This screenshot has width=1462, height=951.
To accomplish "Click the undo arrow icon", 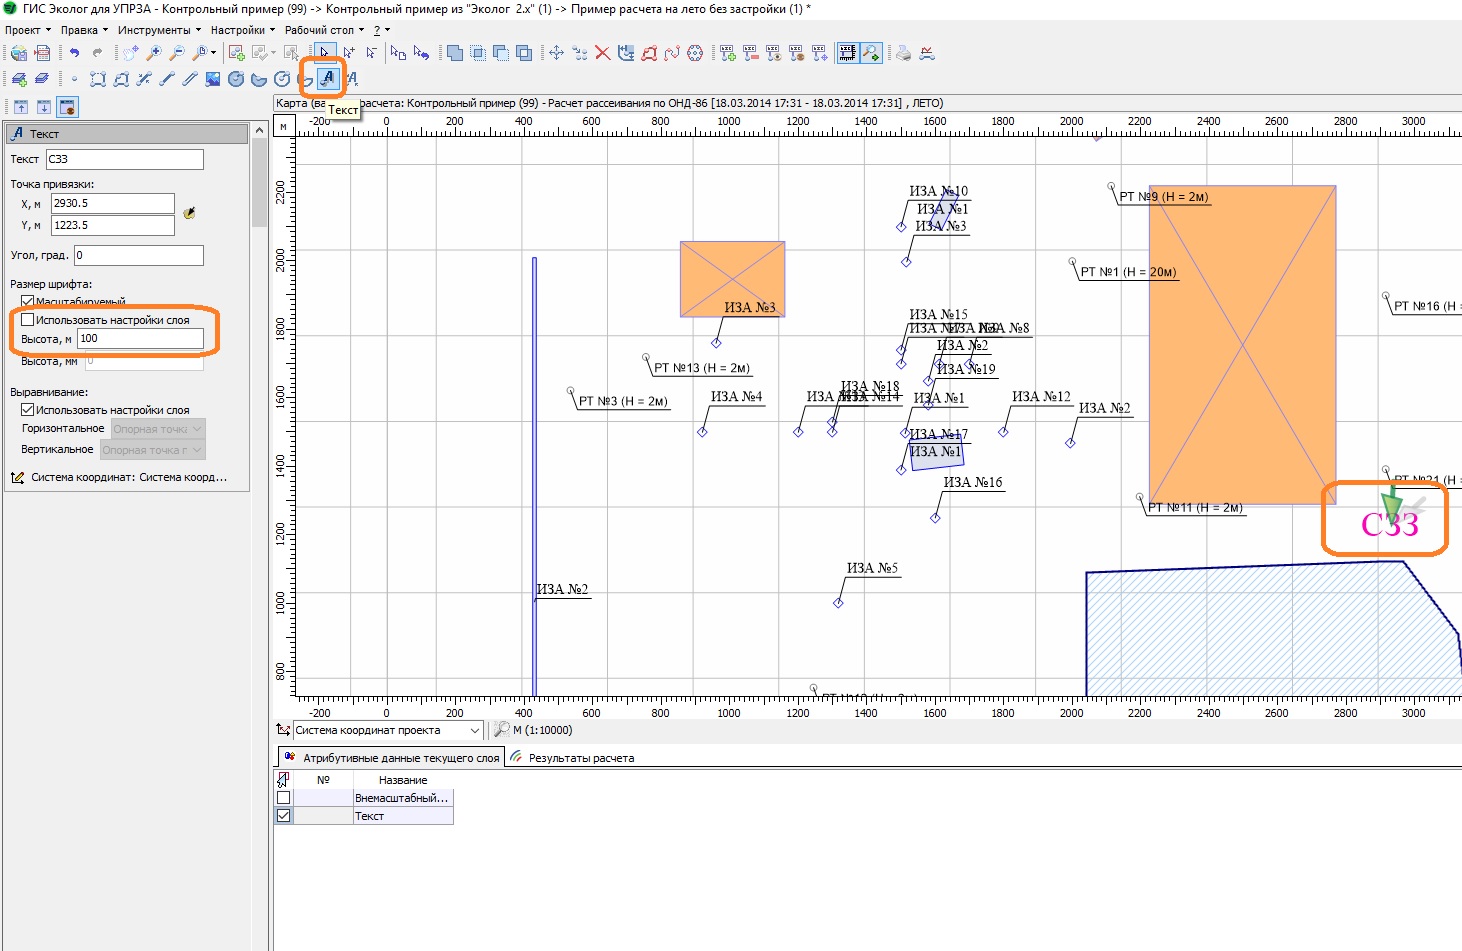I will click(74, 53).
